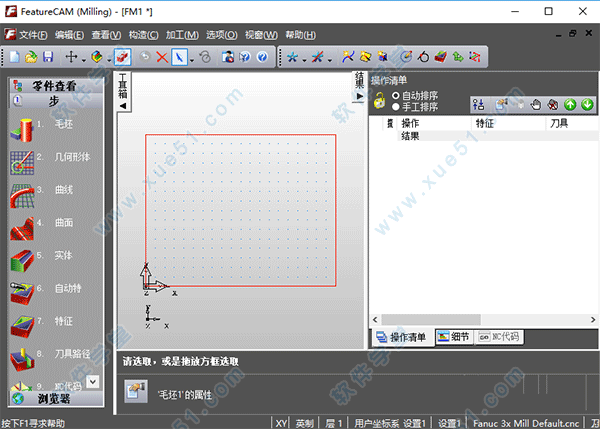Screen dimensions: 600x429
Task: Open the 选项(O) menu
Action: click(222, 35)
